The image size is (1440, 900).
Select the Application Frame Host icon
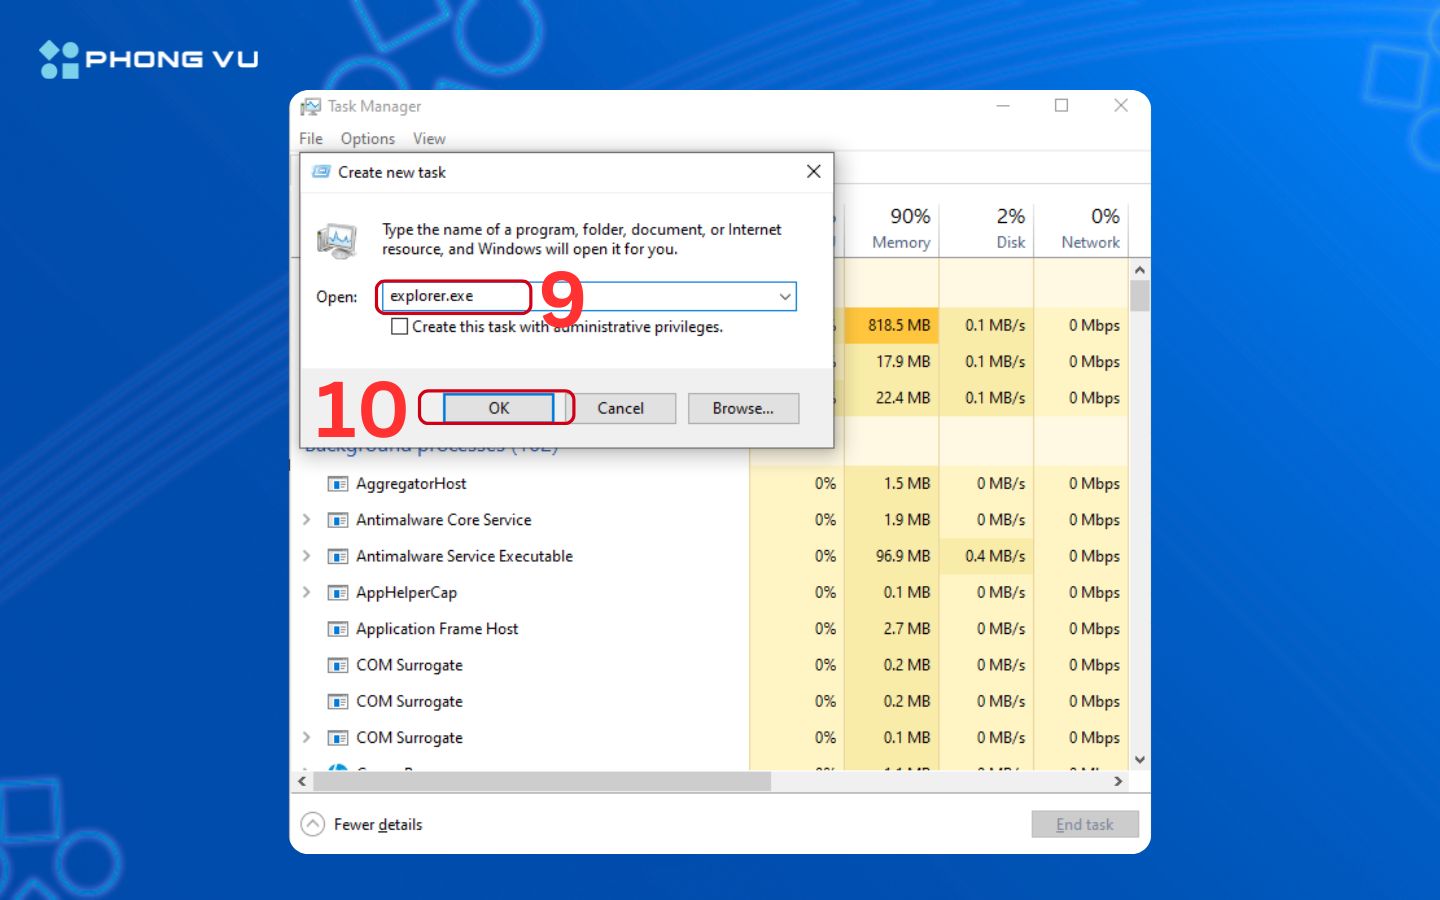[338, 629]
